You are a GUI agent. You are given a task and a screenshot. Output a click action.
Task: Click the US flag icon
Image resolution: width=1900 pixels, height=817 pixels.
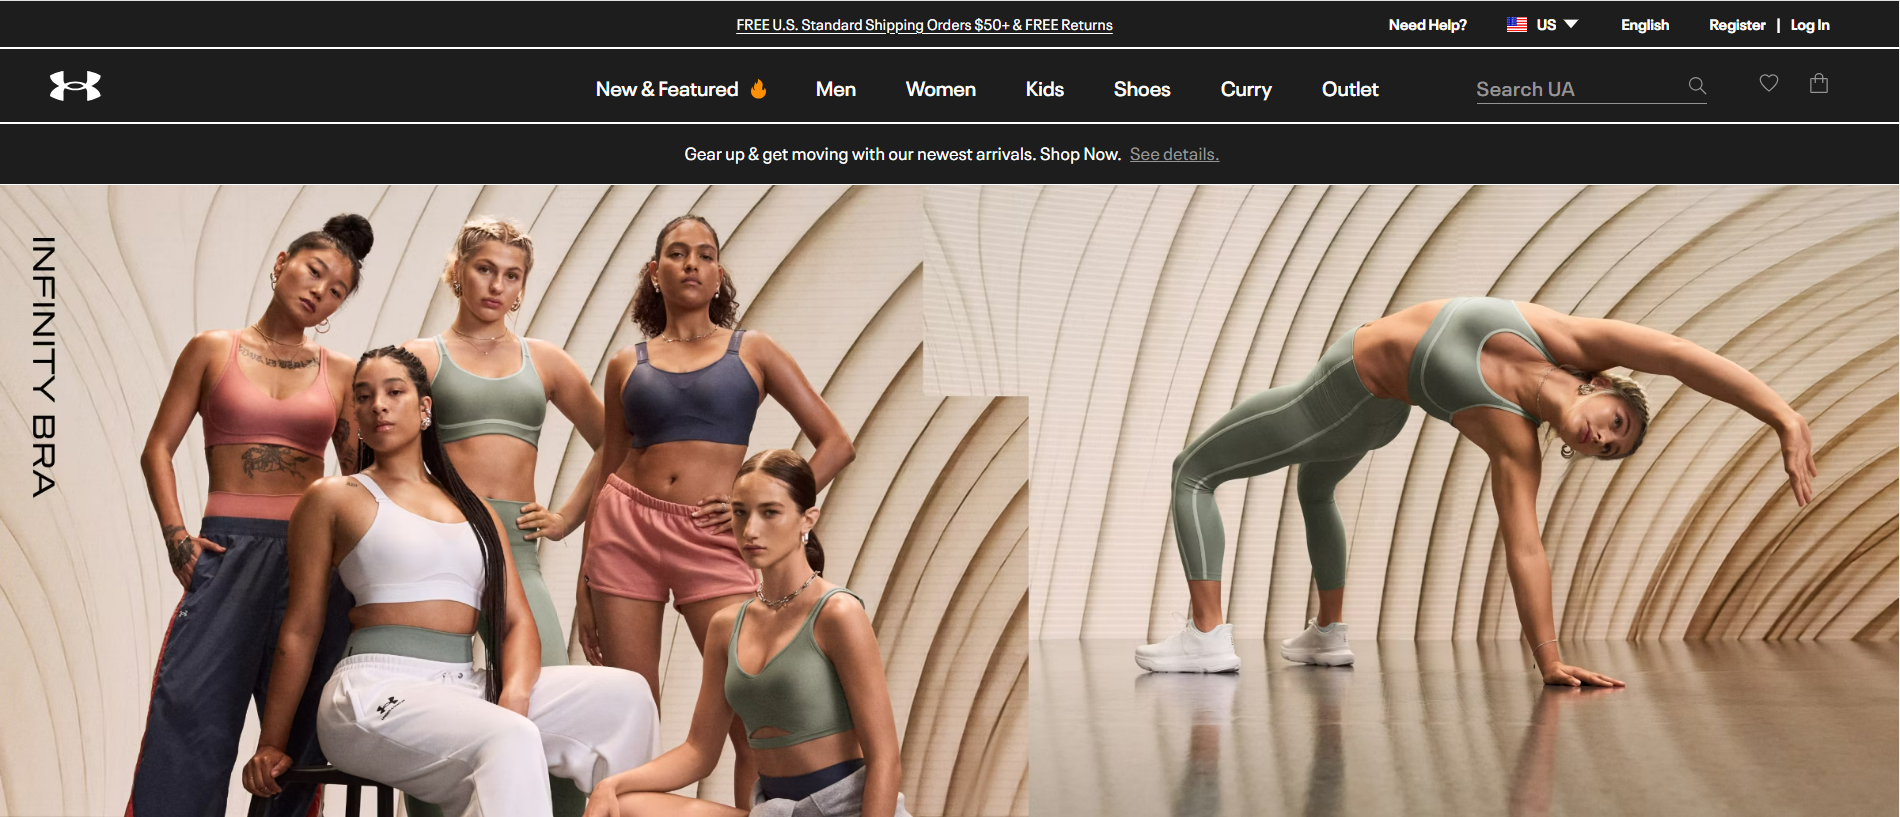1516,25
